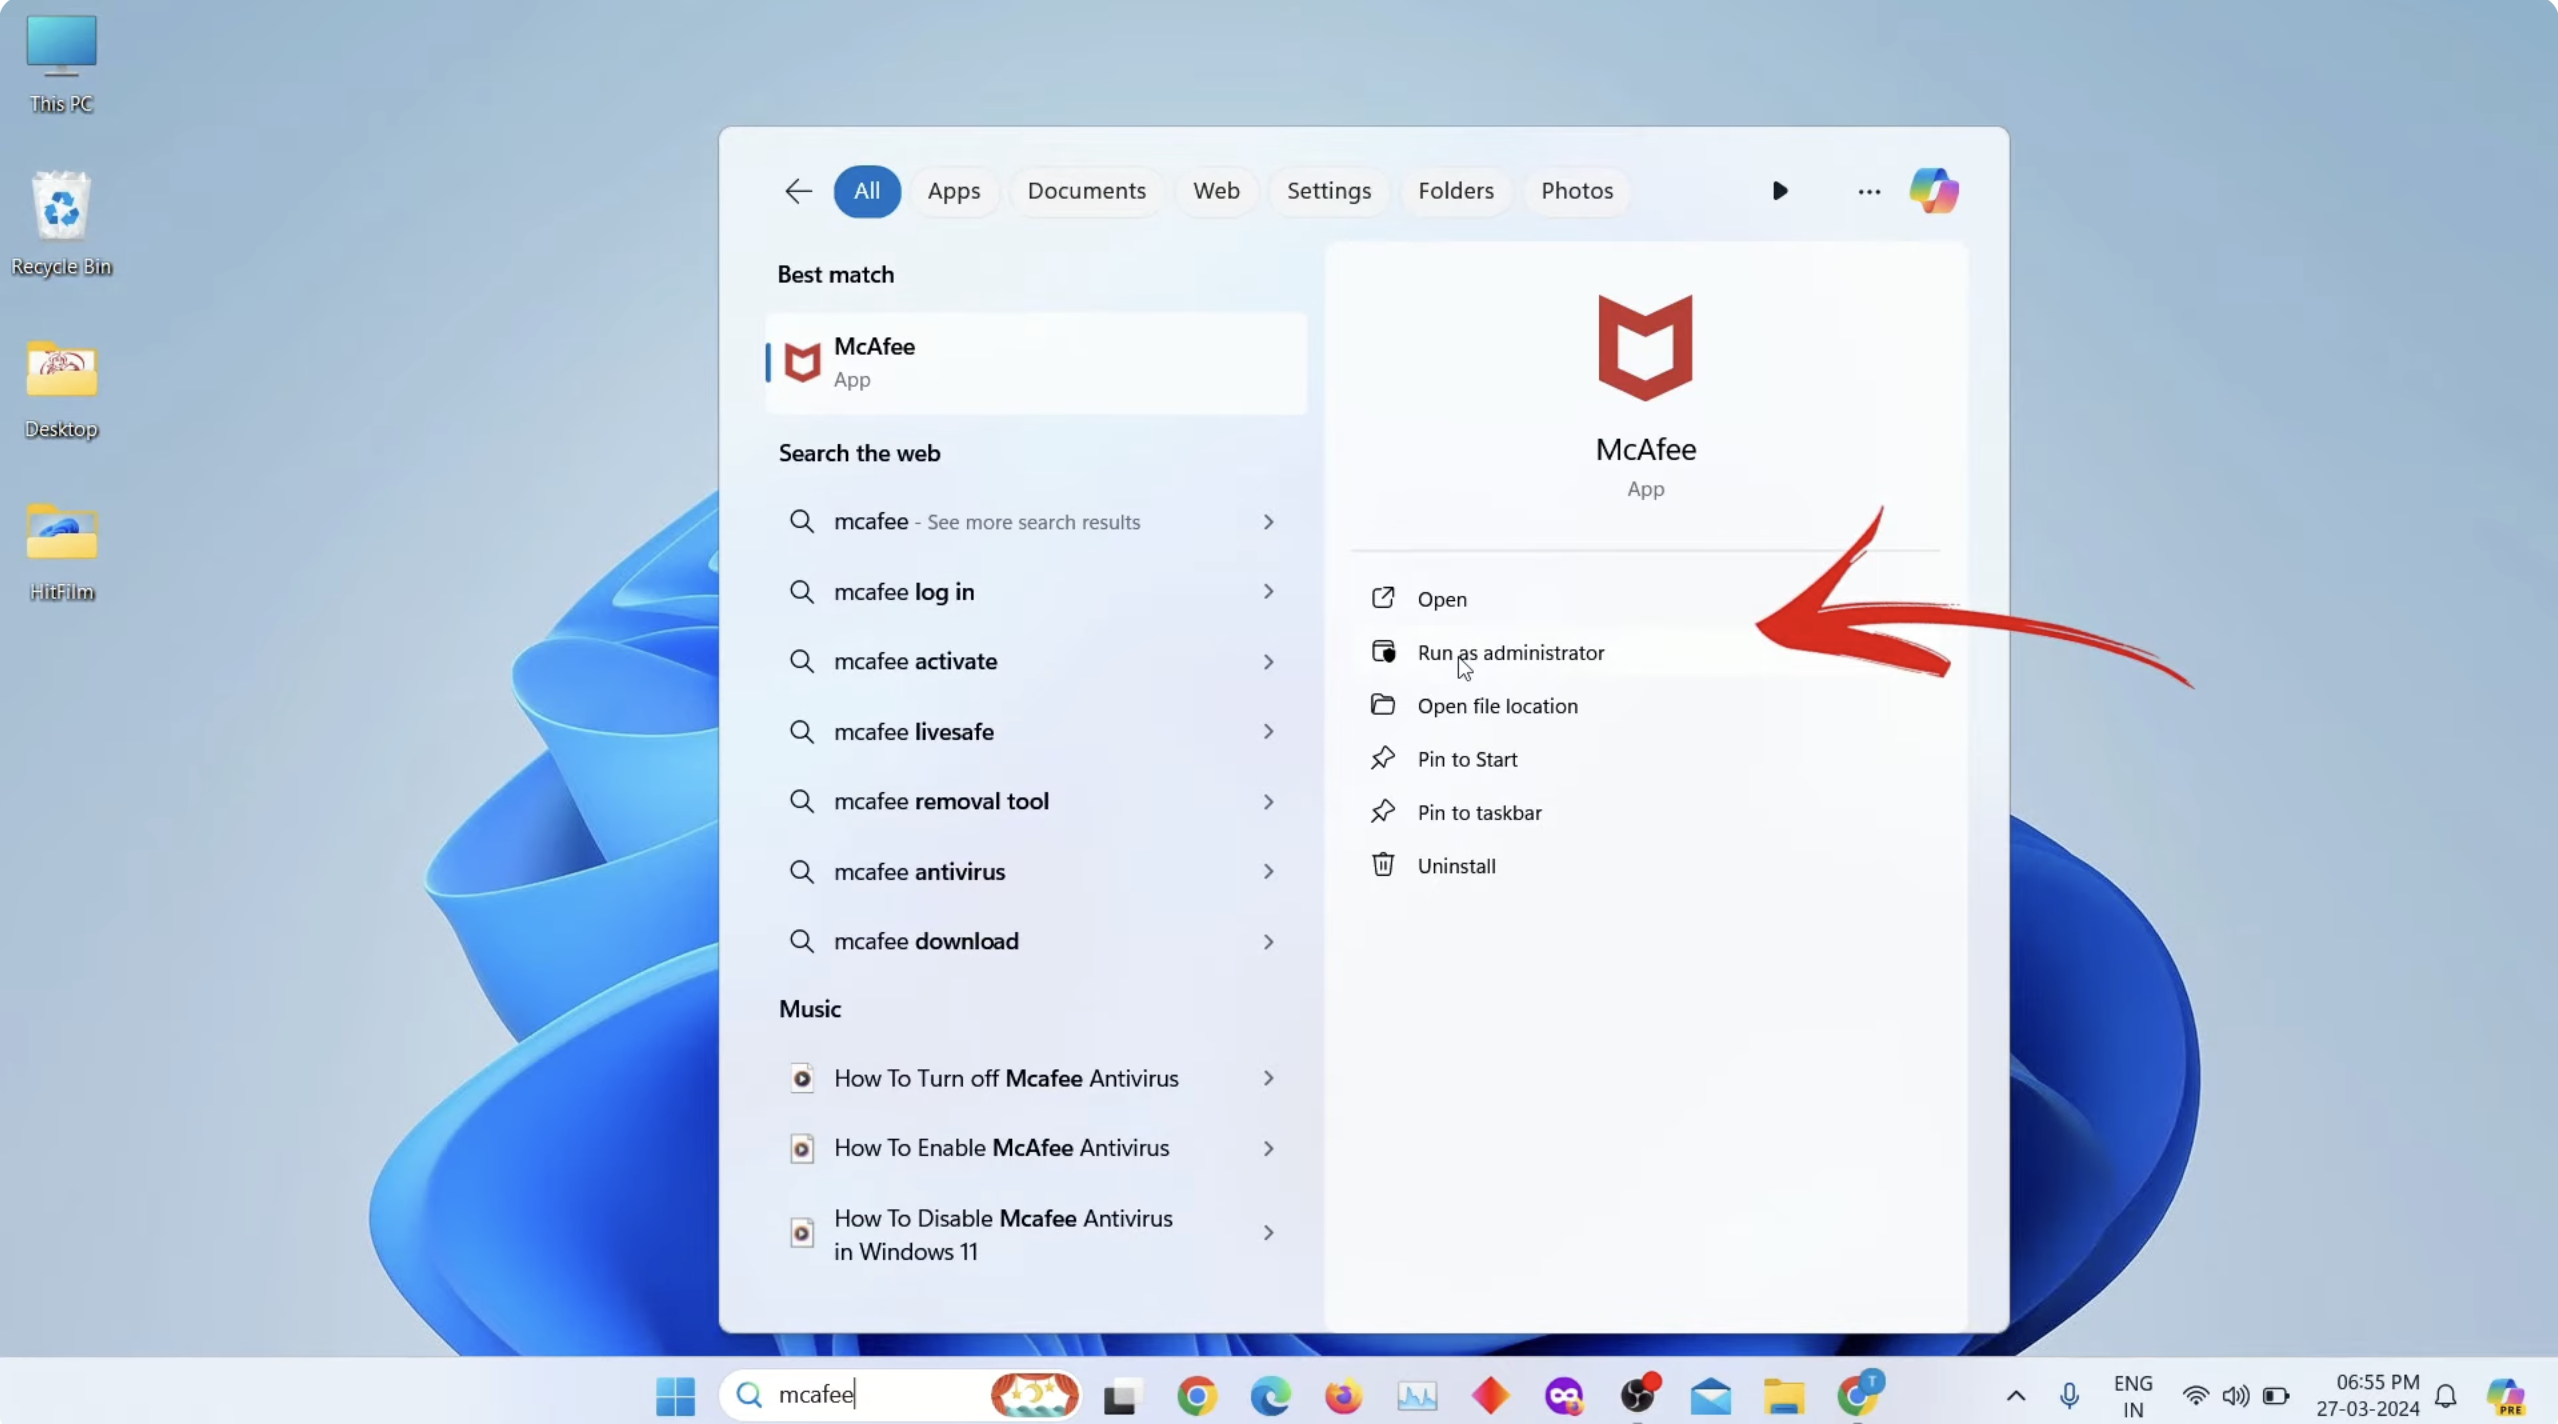Viewport: 2558px width, 1424px height.
Task: Expand mcafee removal tool suggestion chevron
Action: click(1267, 802)
